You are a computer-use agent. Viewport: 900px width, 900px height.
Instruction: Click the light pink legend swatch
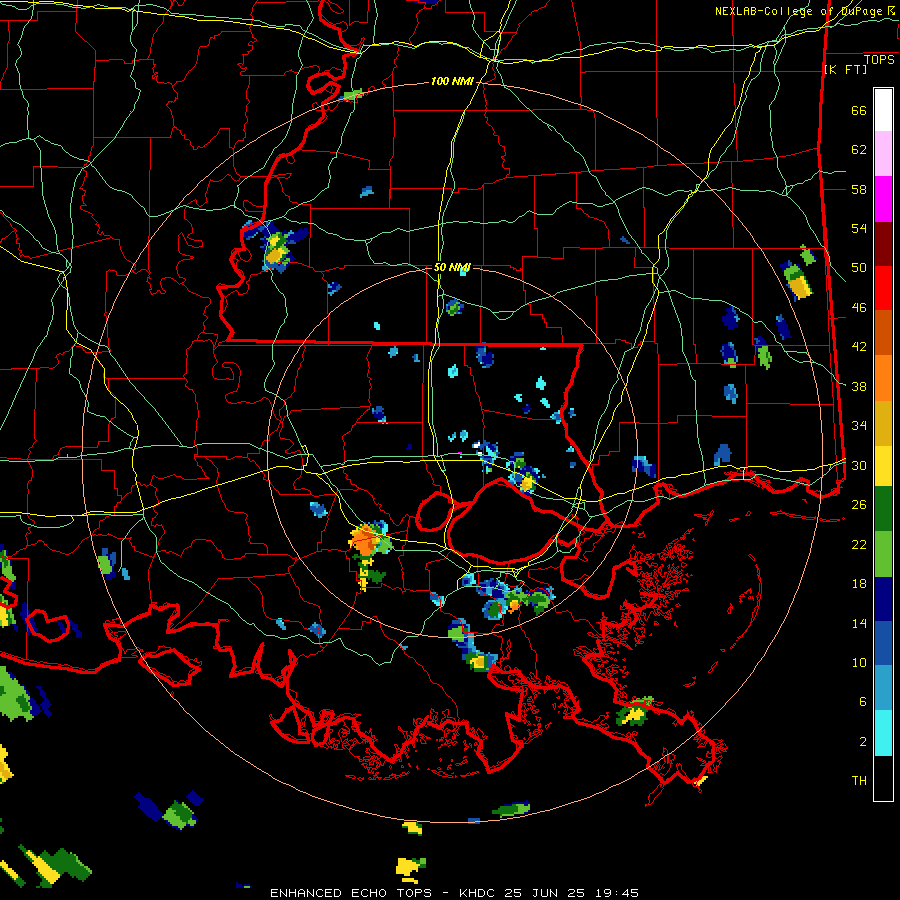coord(883,153)
